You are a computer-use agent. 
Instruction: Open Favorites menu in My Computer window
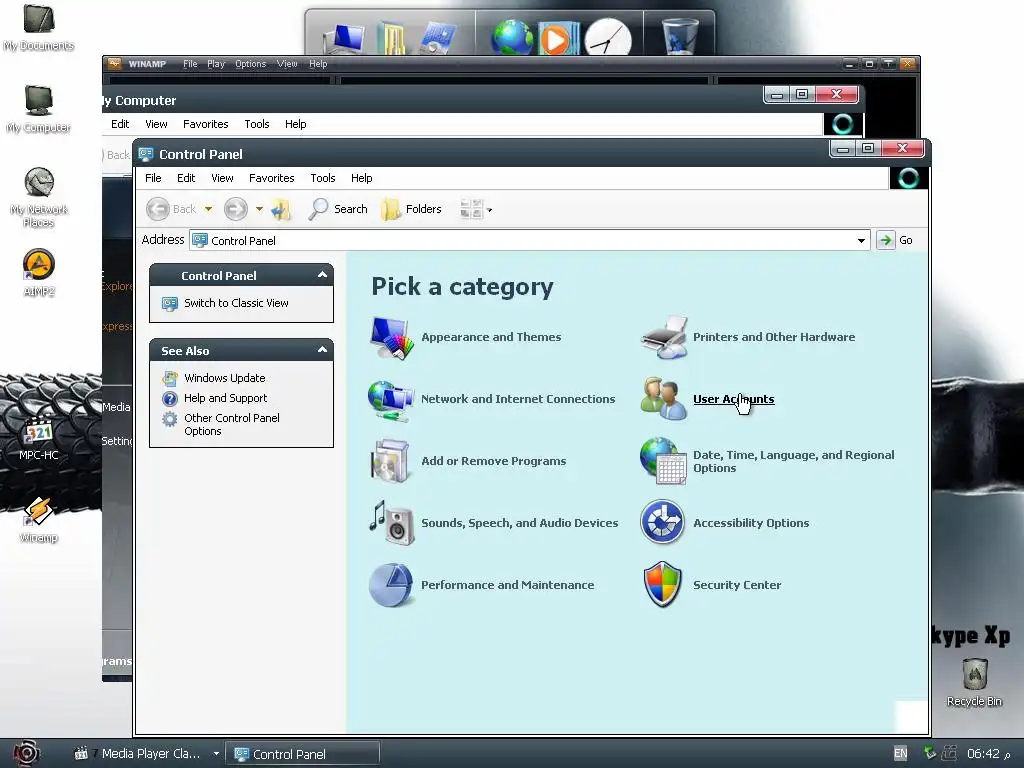(x=206, y=124)
